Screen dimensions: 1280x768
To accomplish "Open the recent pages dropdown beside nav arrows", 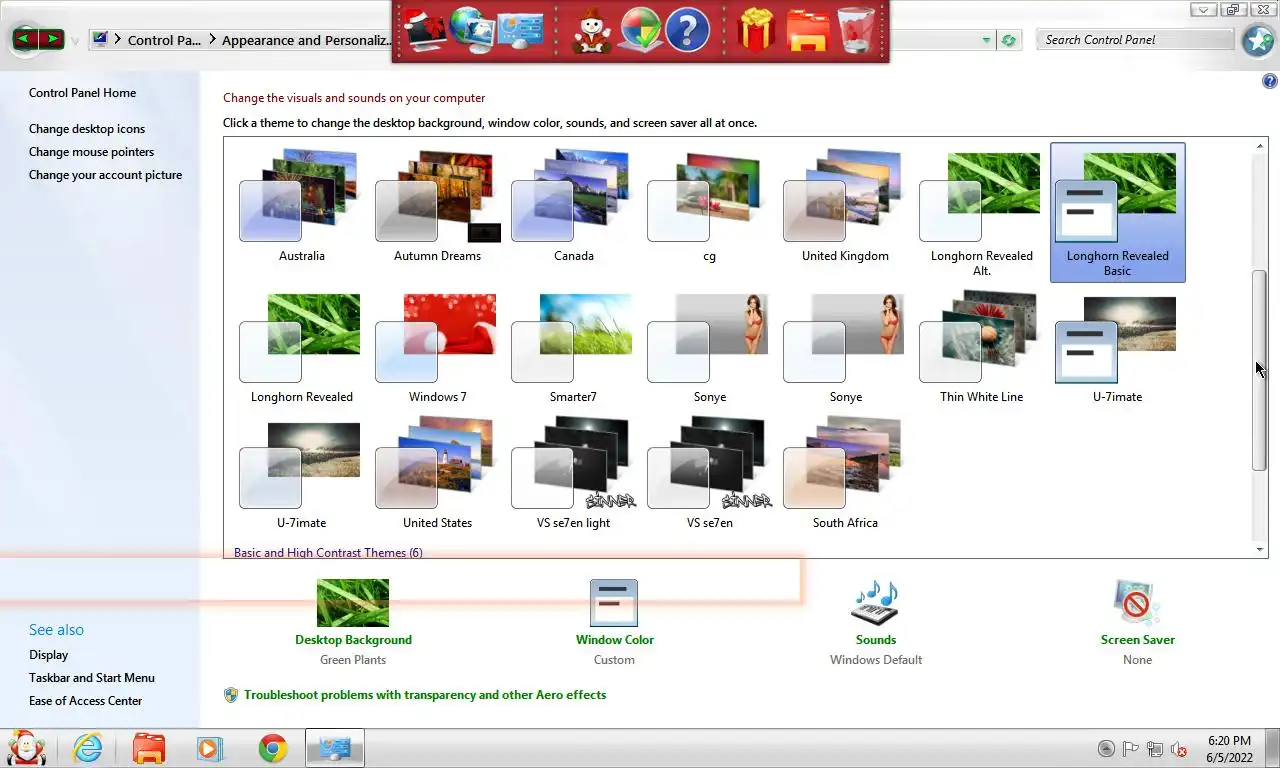I will (75, 42).
